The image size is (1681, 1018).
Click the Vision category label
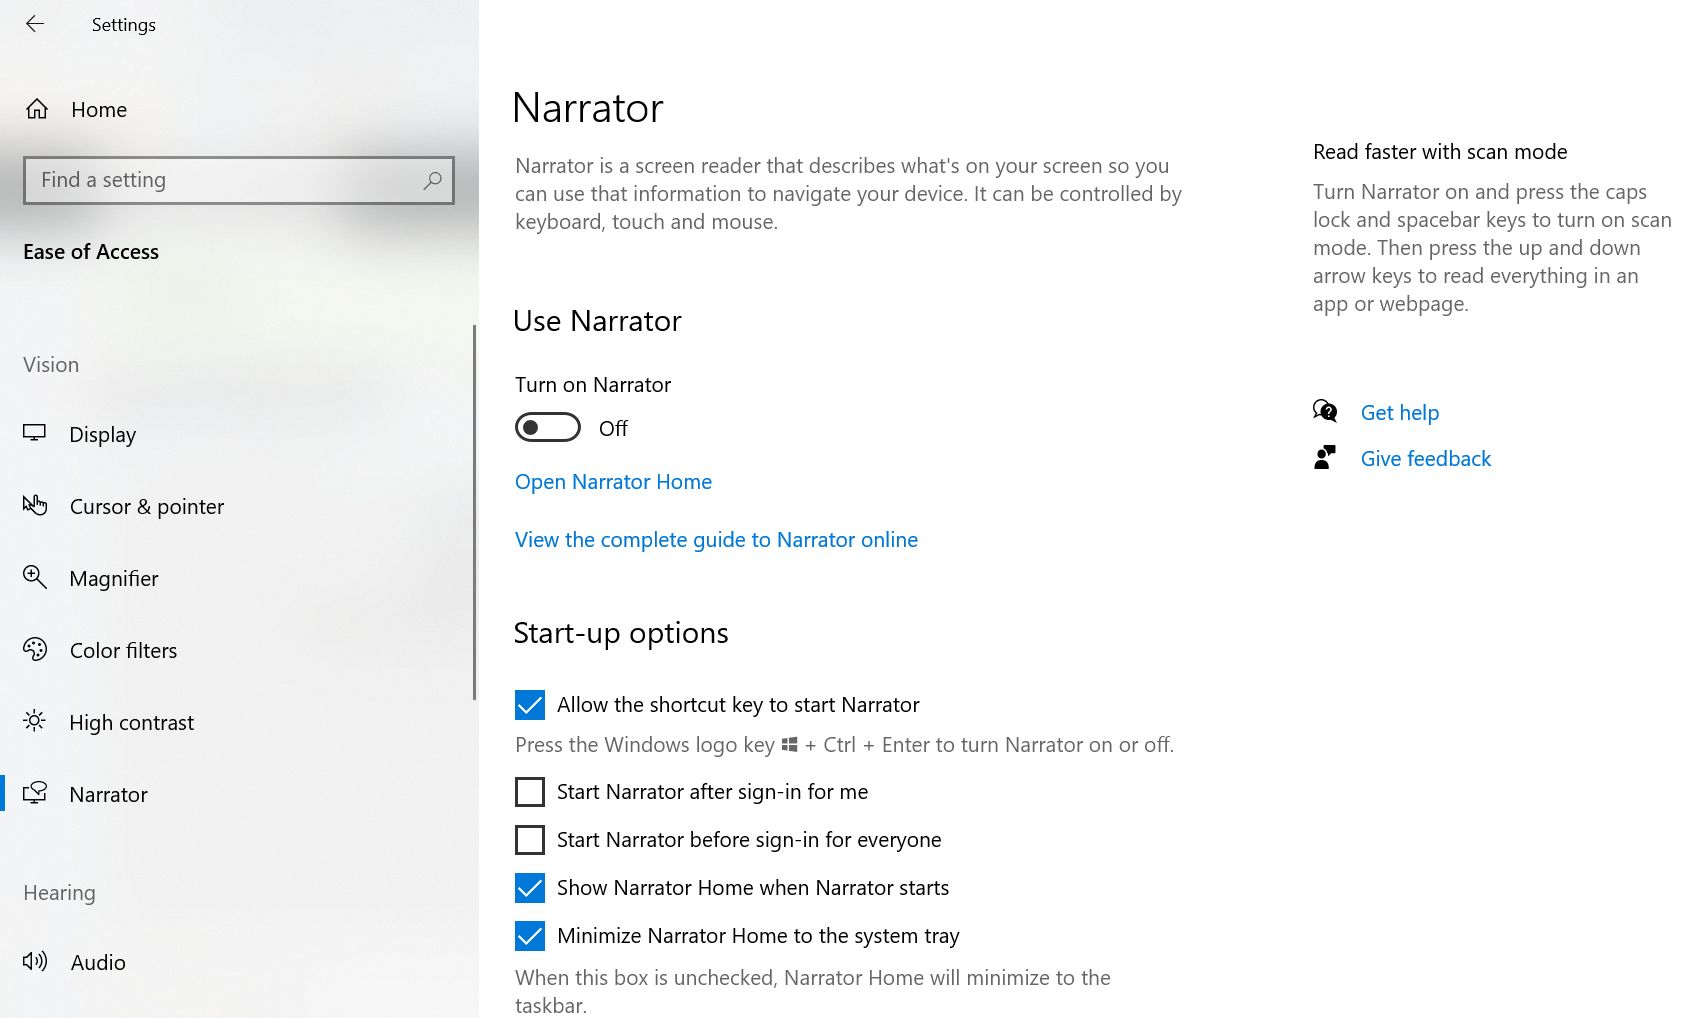coord(51,365)
